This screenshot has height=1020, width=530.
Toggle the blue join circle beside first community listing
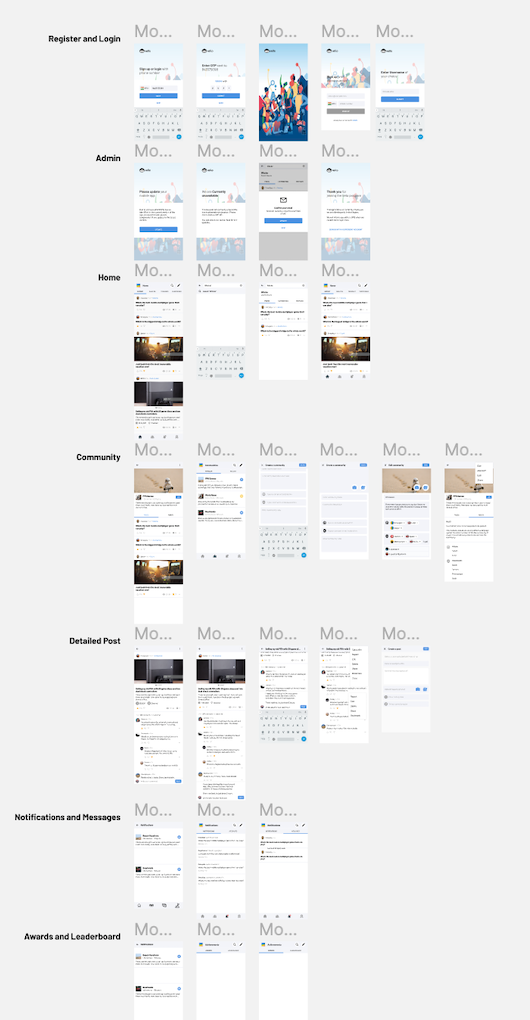tap(241, 479)
